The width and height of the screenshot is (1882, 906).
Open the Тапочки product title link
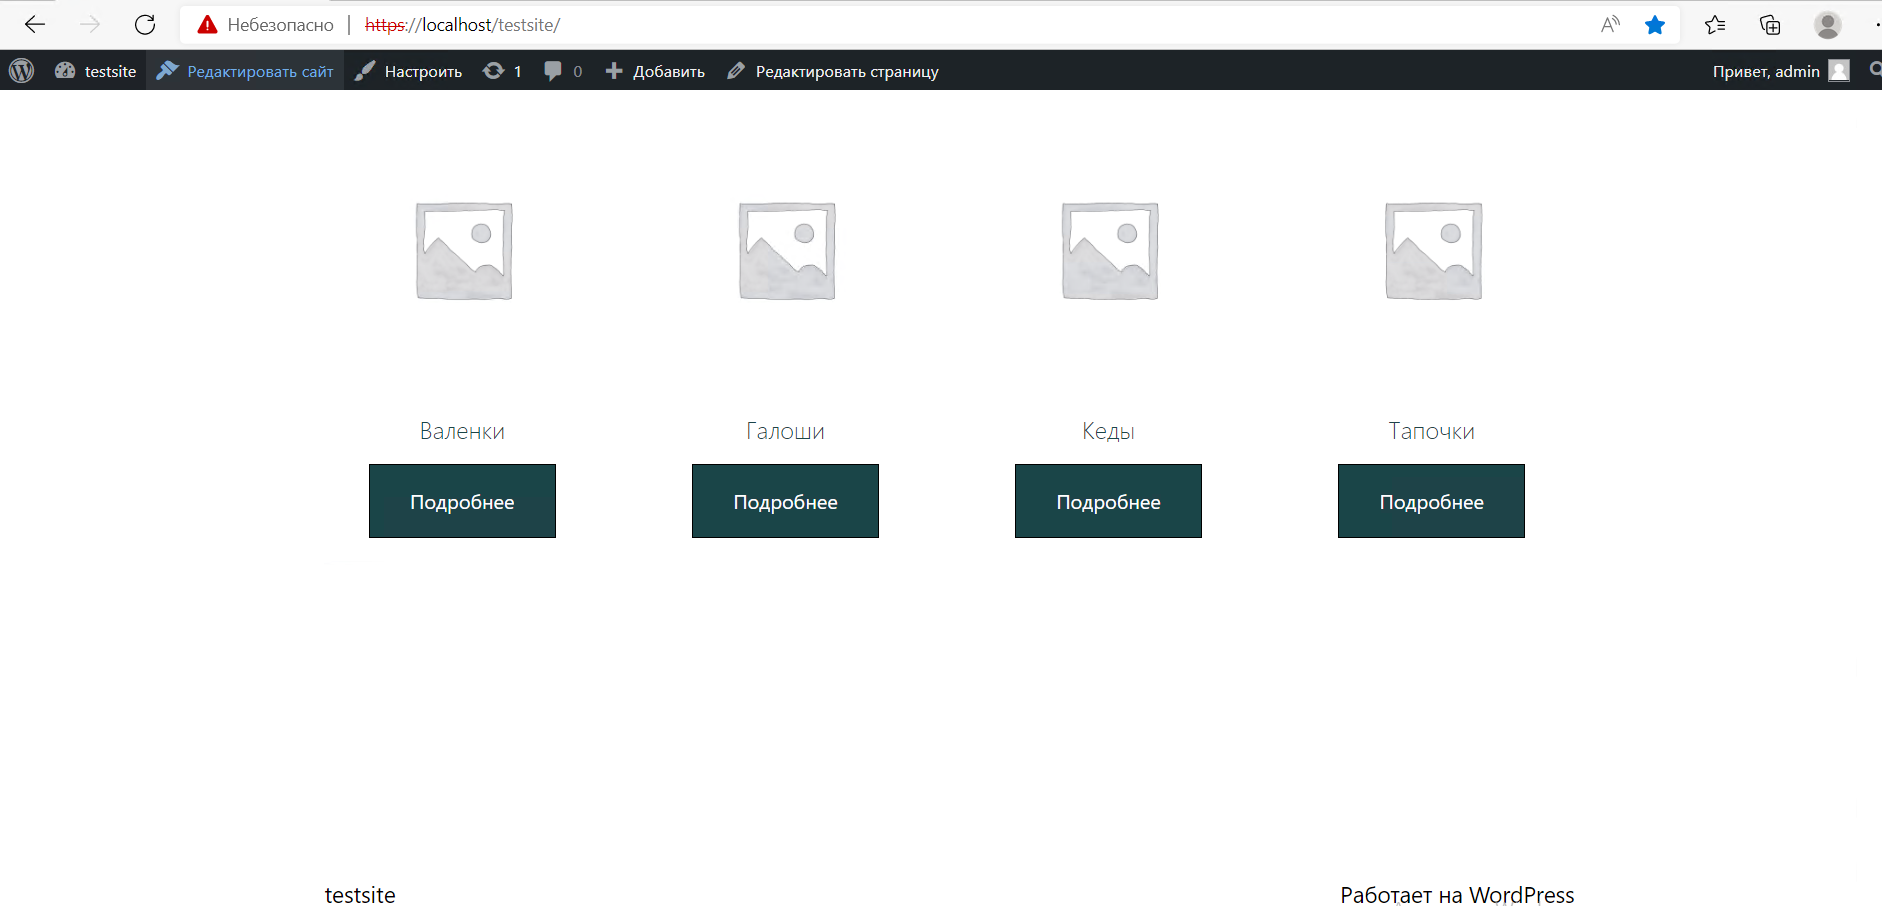point(1431,431)
